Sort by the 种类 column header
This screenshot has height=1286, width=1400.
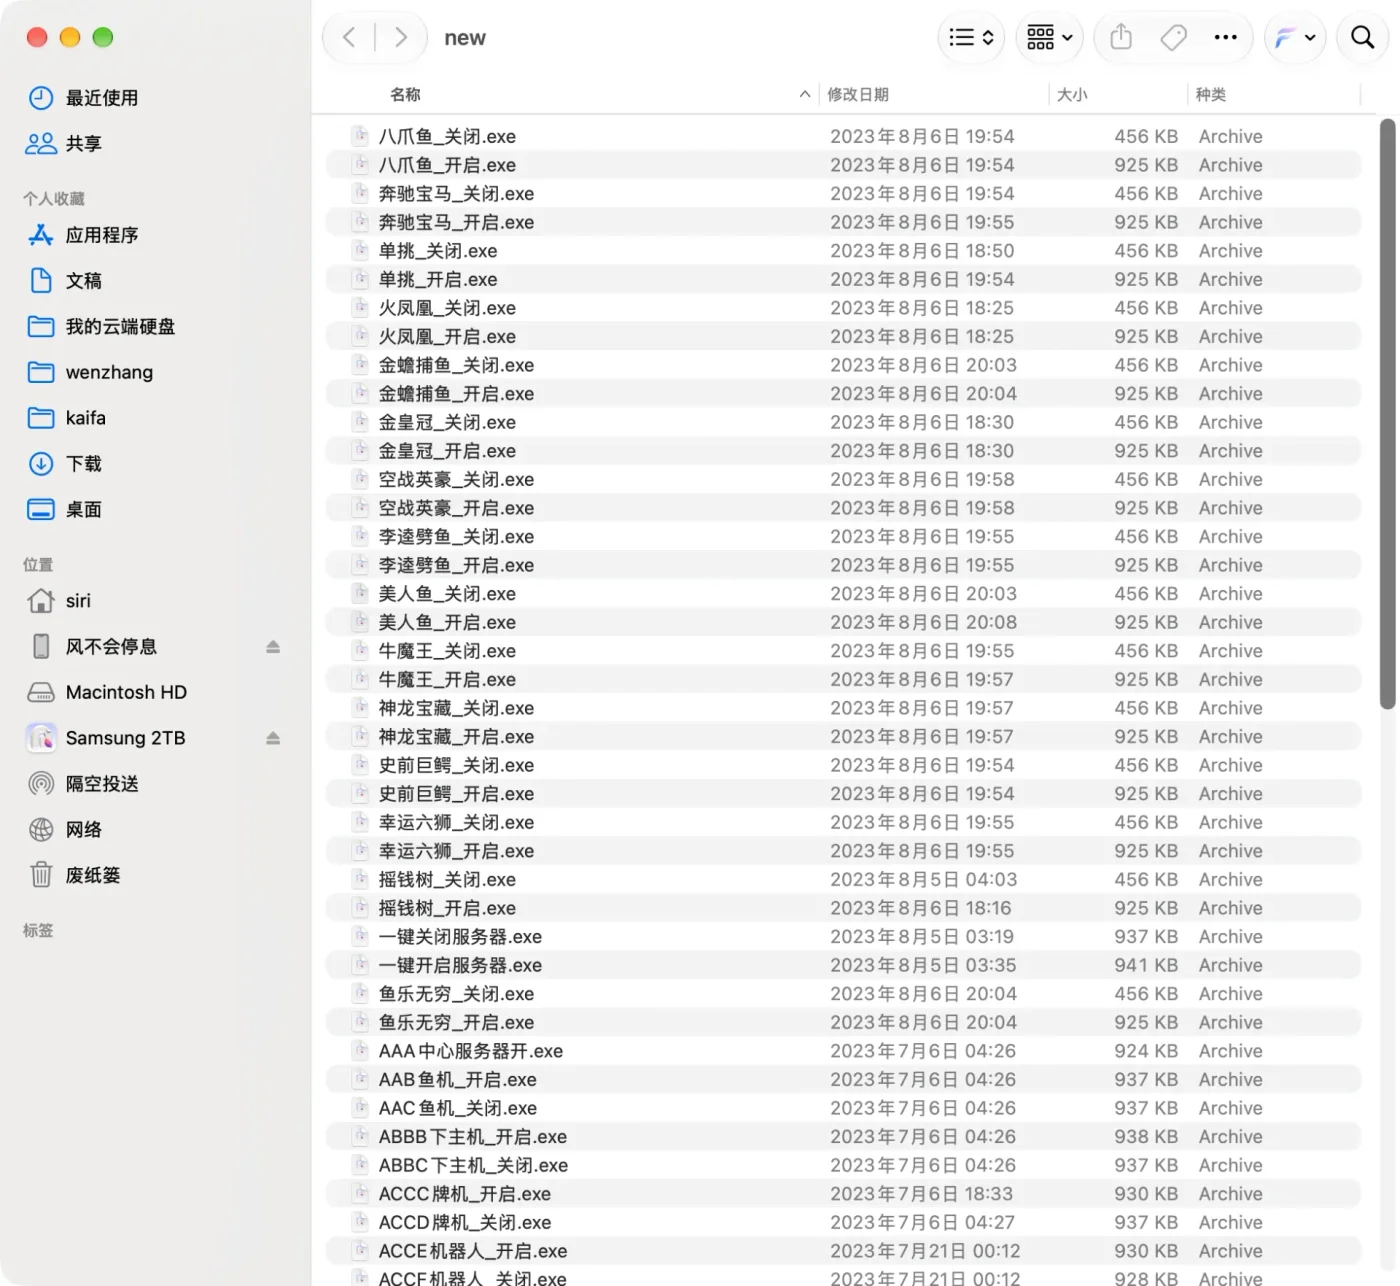(x=1210, y=94)
